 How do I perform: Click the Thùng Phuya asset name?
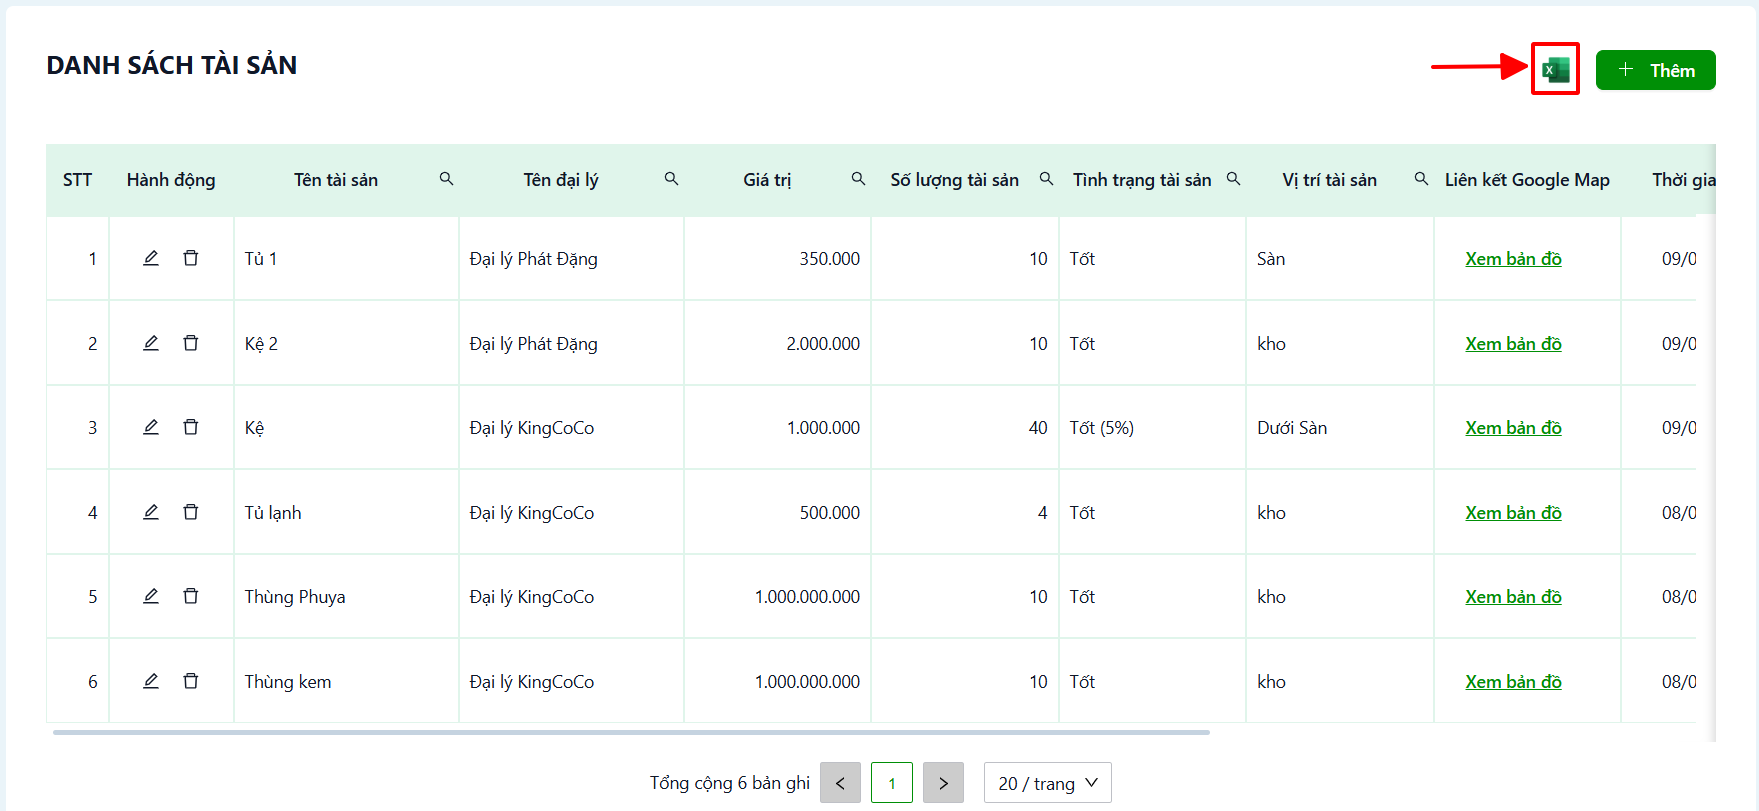pyautogui.click(x=295, y=597)
